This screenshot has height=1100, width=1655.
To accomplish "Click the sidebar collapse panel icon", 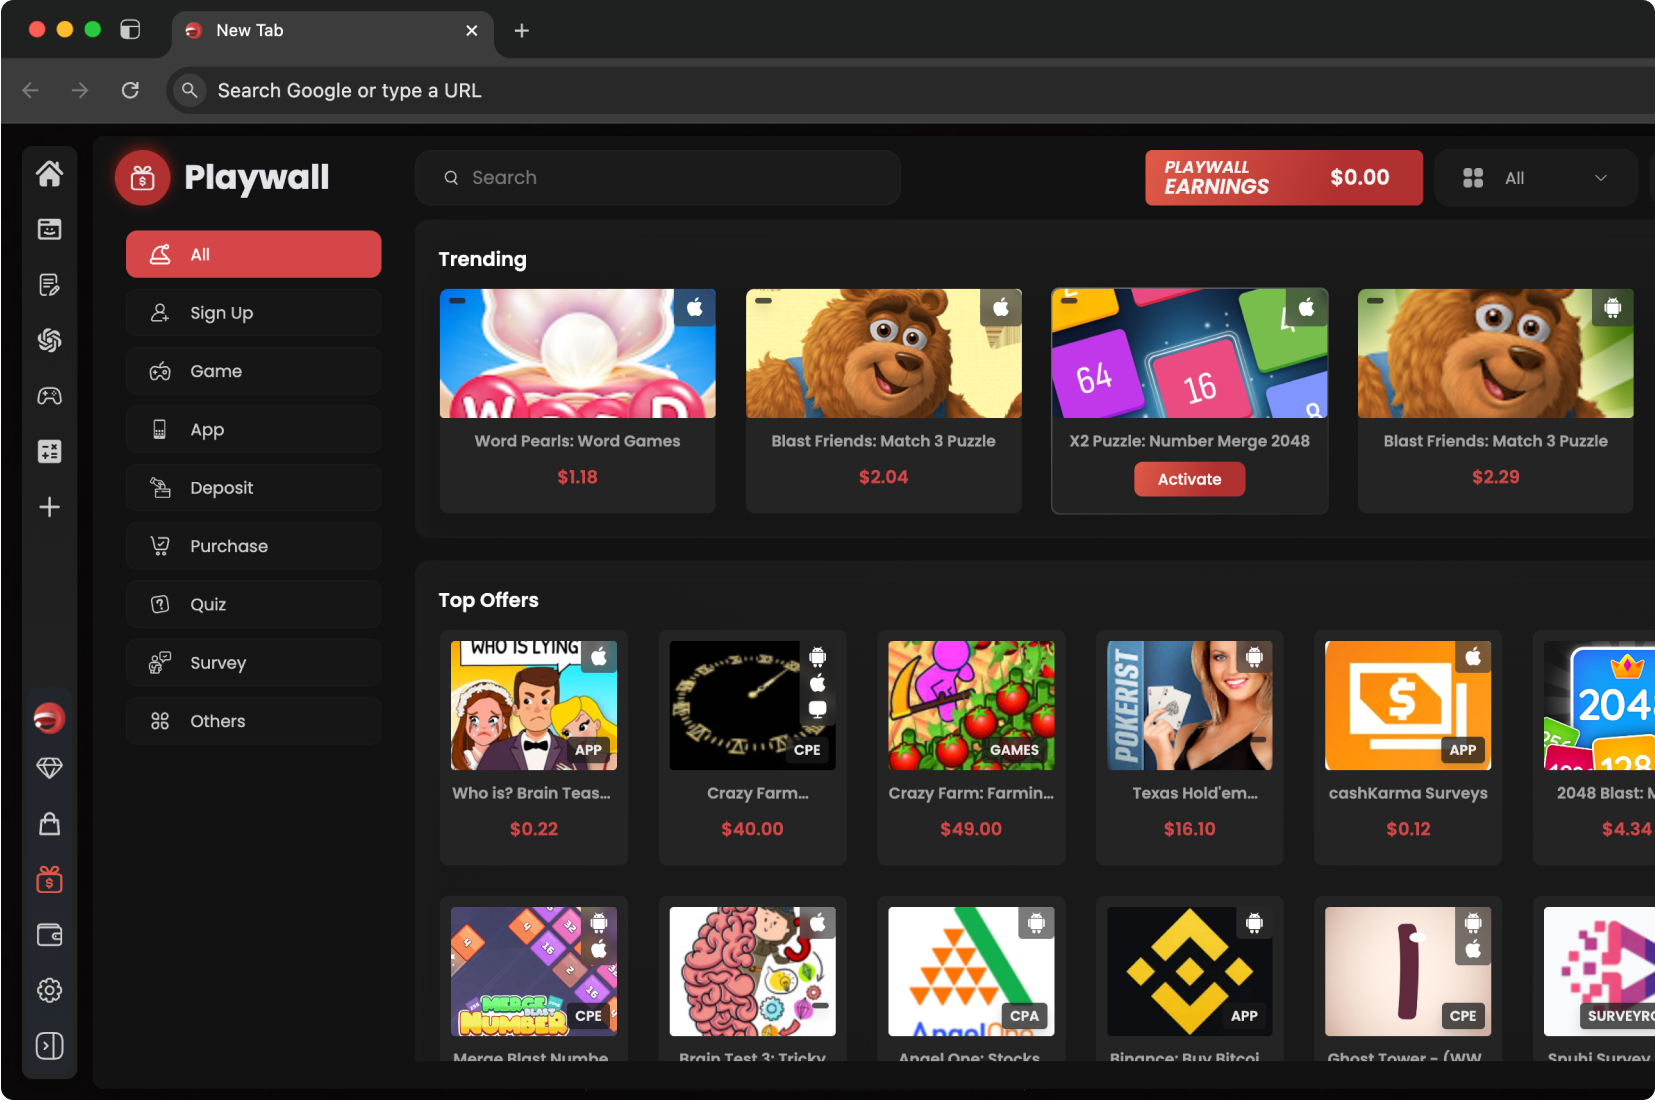I will (x=49, y=1046).
